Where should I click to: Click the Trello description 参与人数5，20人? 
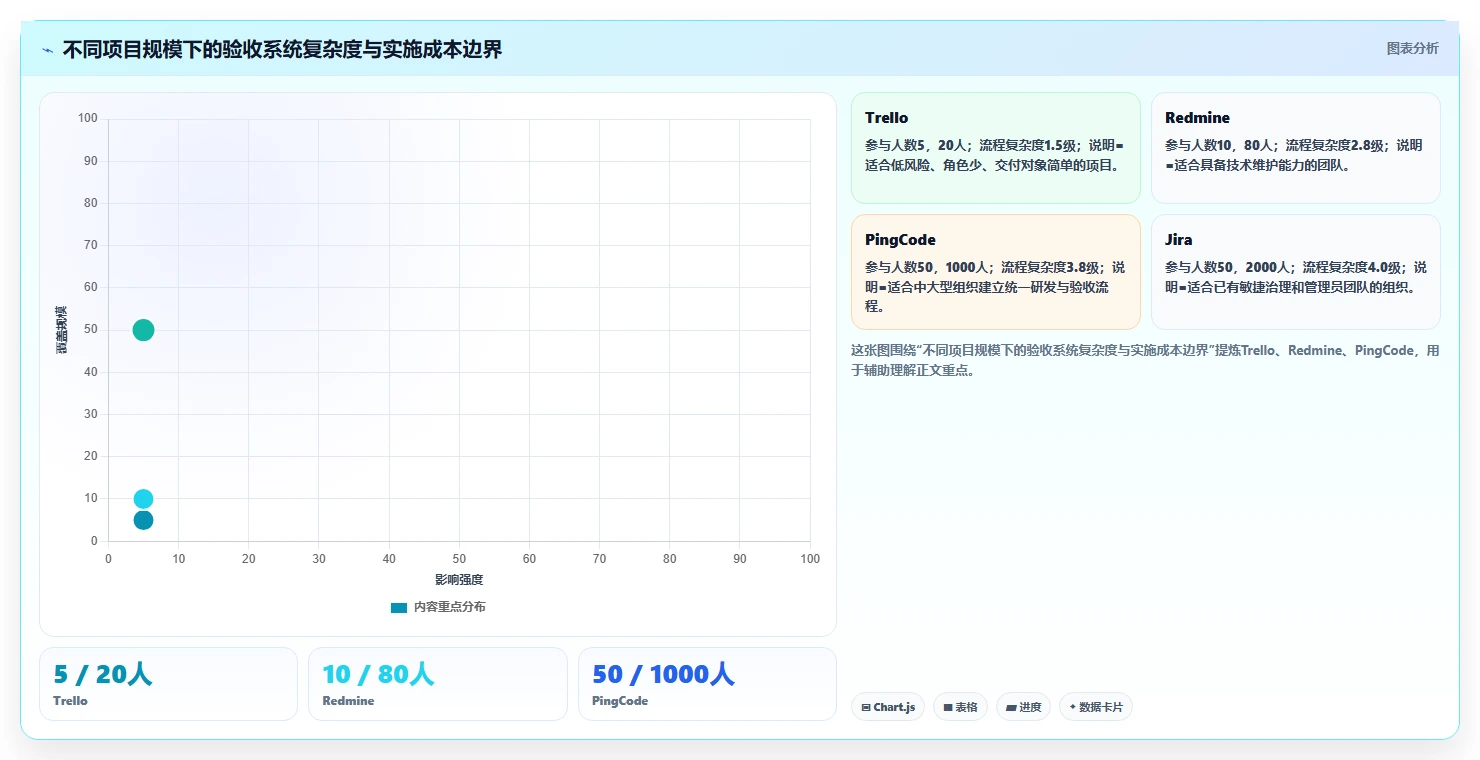(995, 155)
